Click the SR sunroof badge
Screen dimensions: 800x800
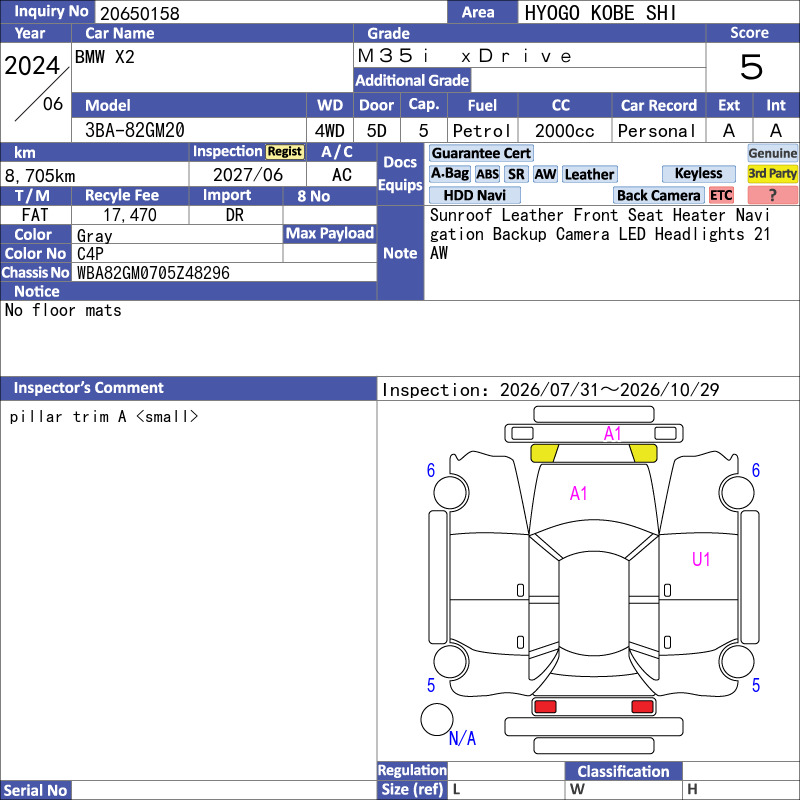516,174
